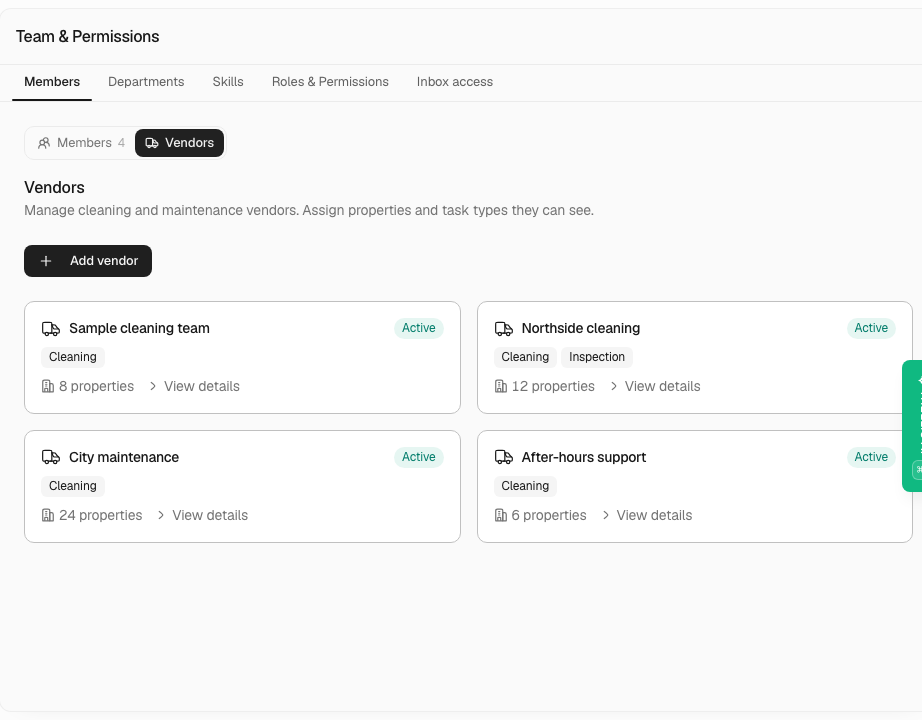This screenshot has height=720, width=922.
Task: Open the Departments tab
Action: [146, 82]
